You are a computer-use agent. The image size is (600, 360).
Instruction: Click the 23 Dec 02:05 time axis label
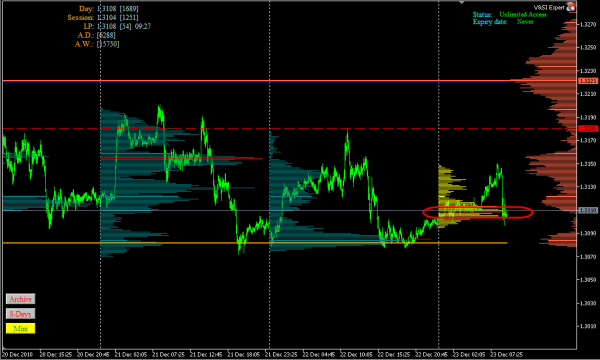coord(469,355)
